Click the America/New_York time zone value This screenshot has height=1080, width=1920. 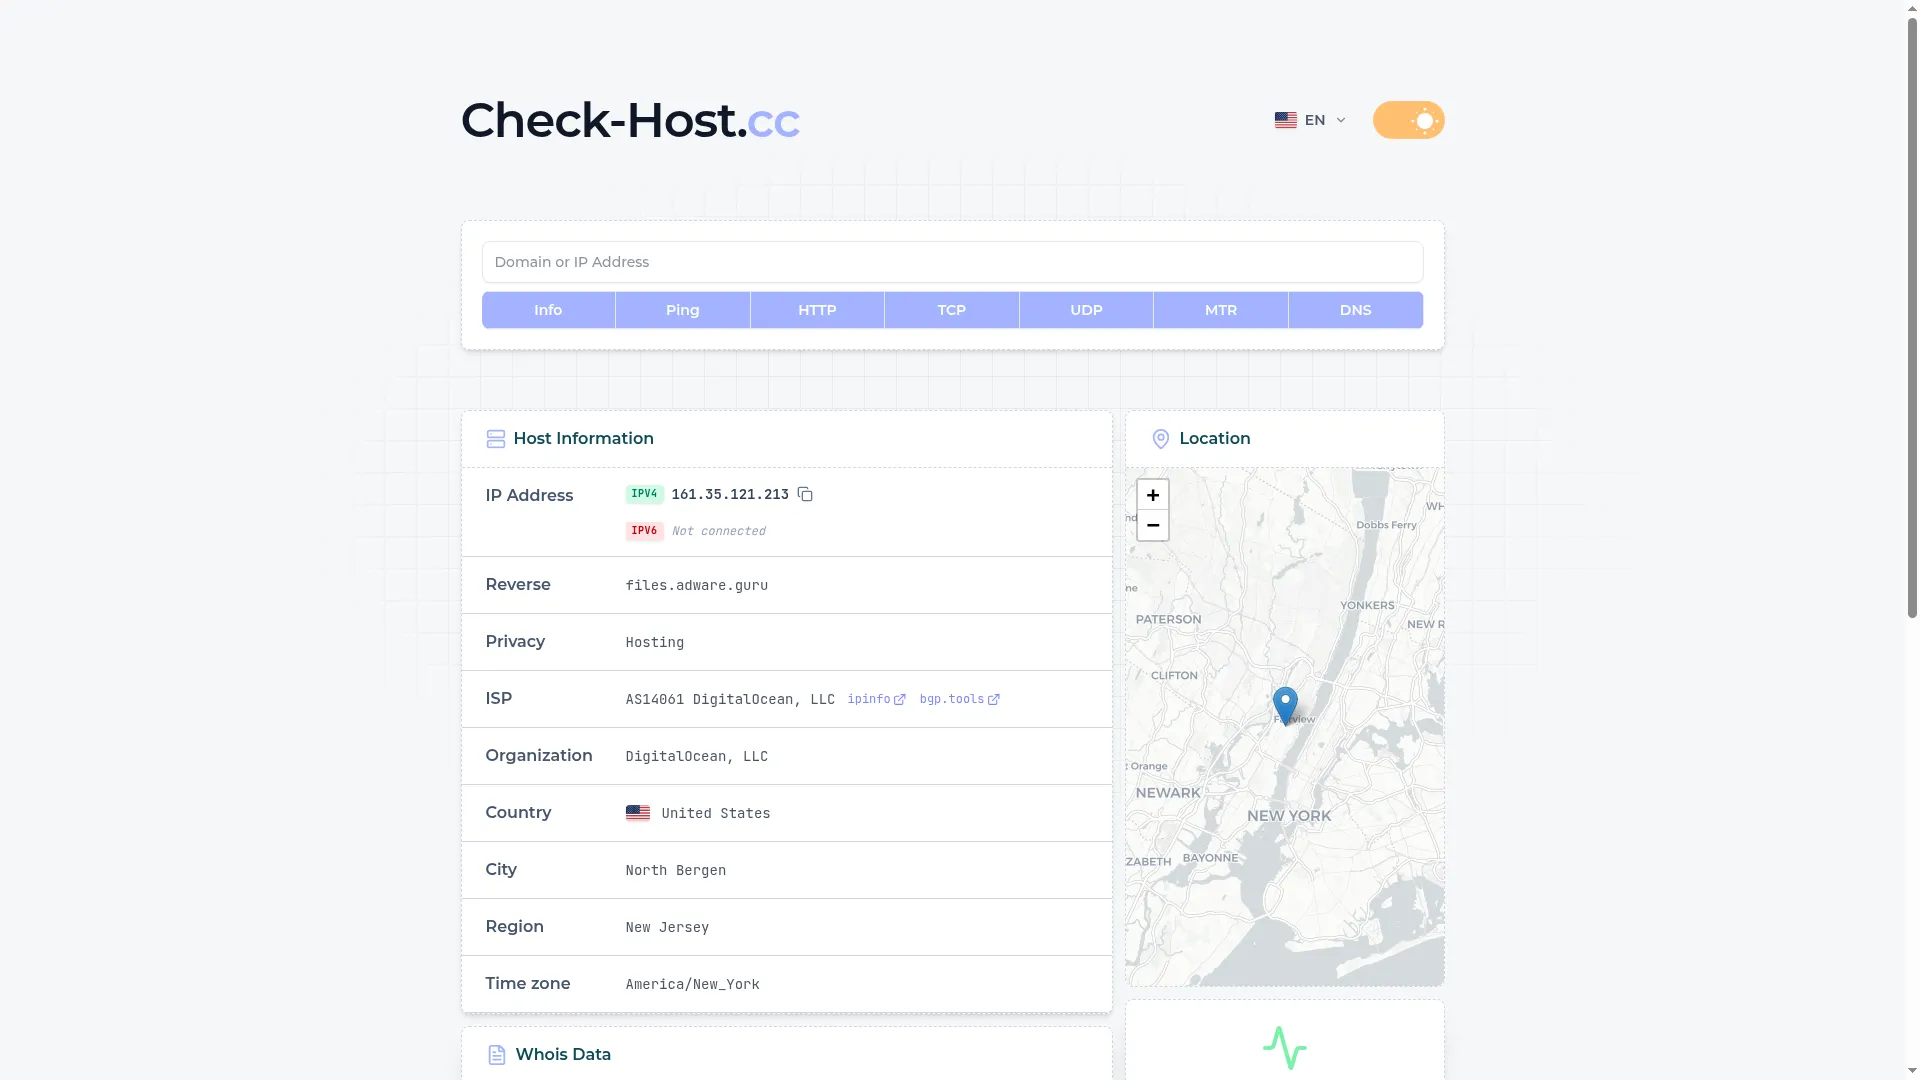[x=693, y=984]
